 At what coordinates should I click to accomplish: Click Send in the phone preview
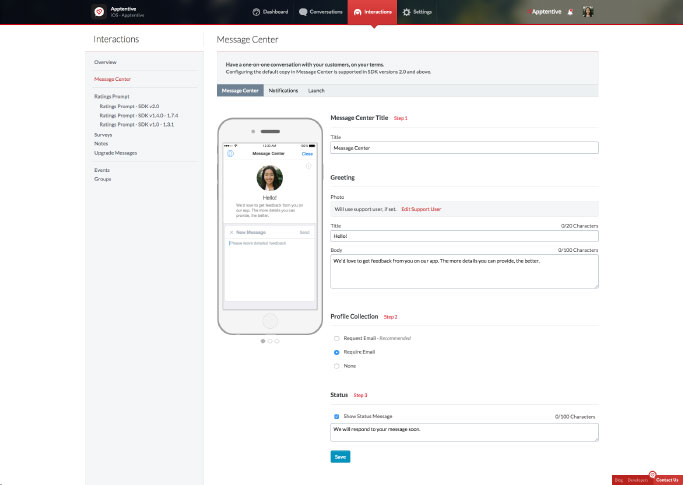click(x=304, y=233)
